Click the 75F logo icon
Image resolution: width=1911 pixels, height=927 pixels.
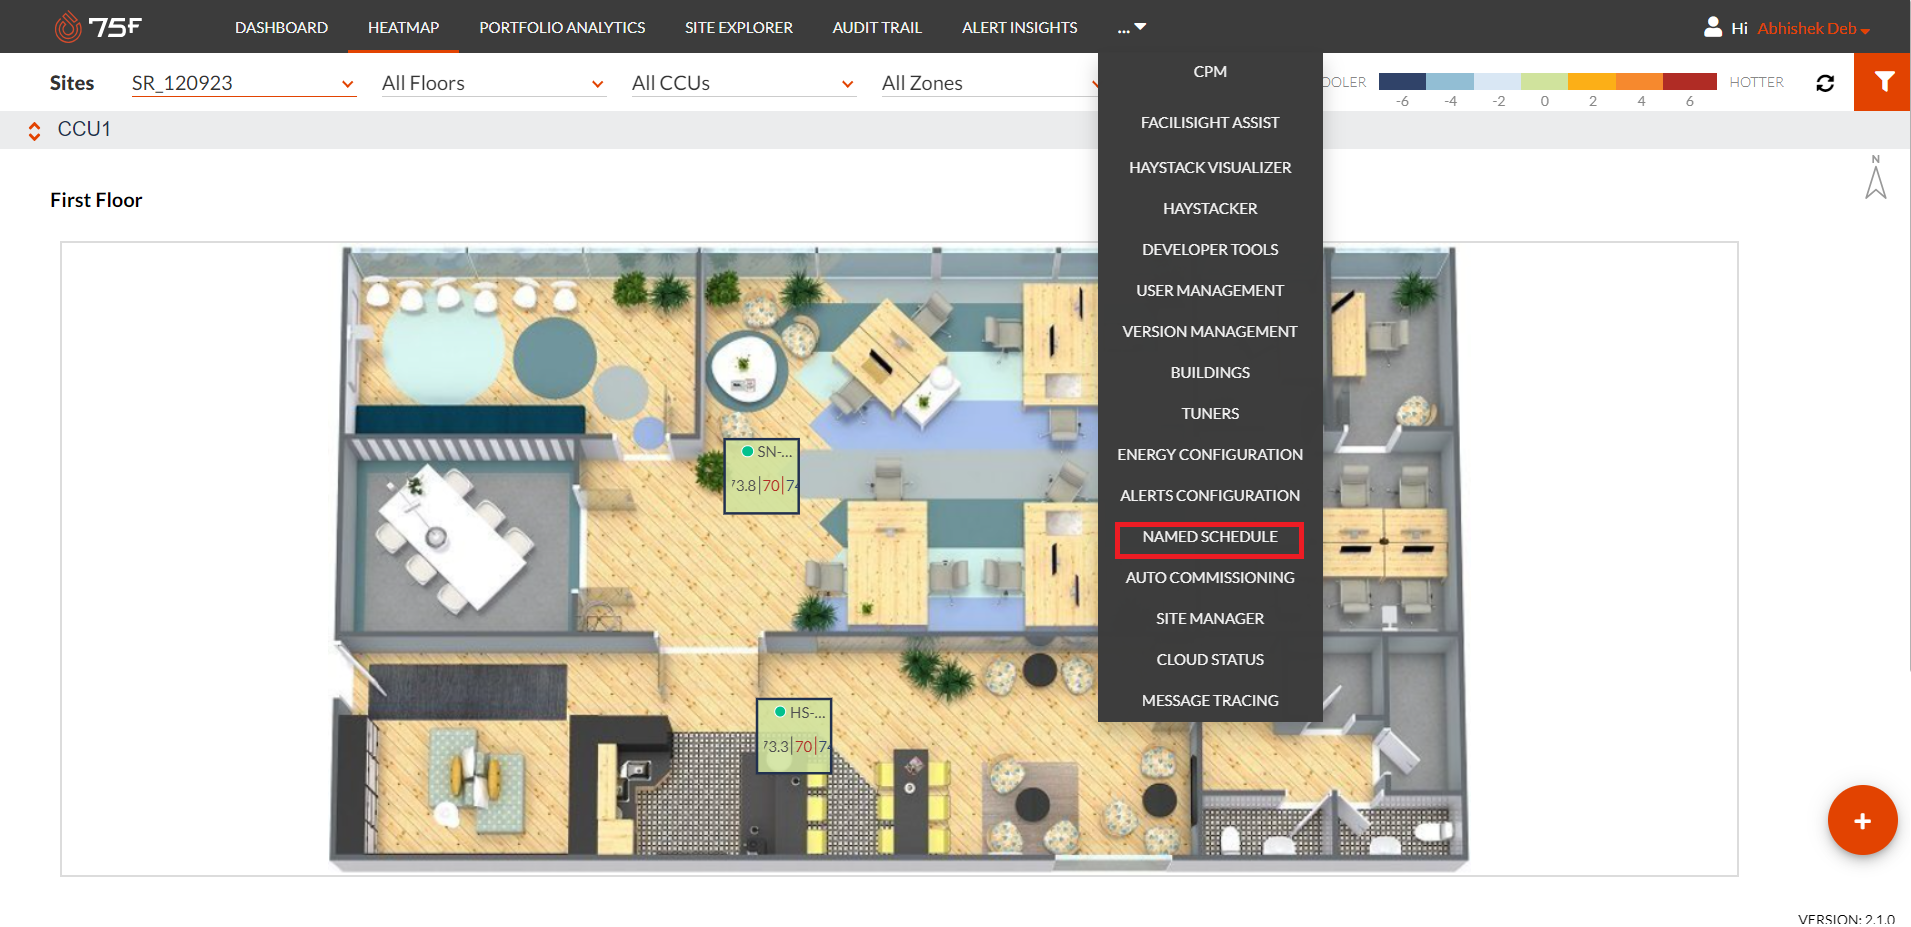[68, 27]
